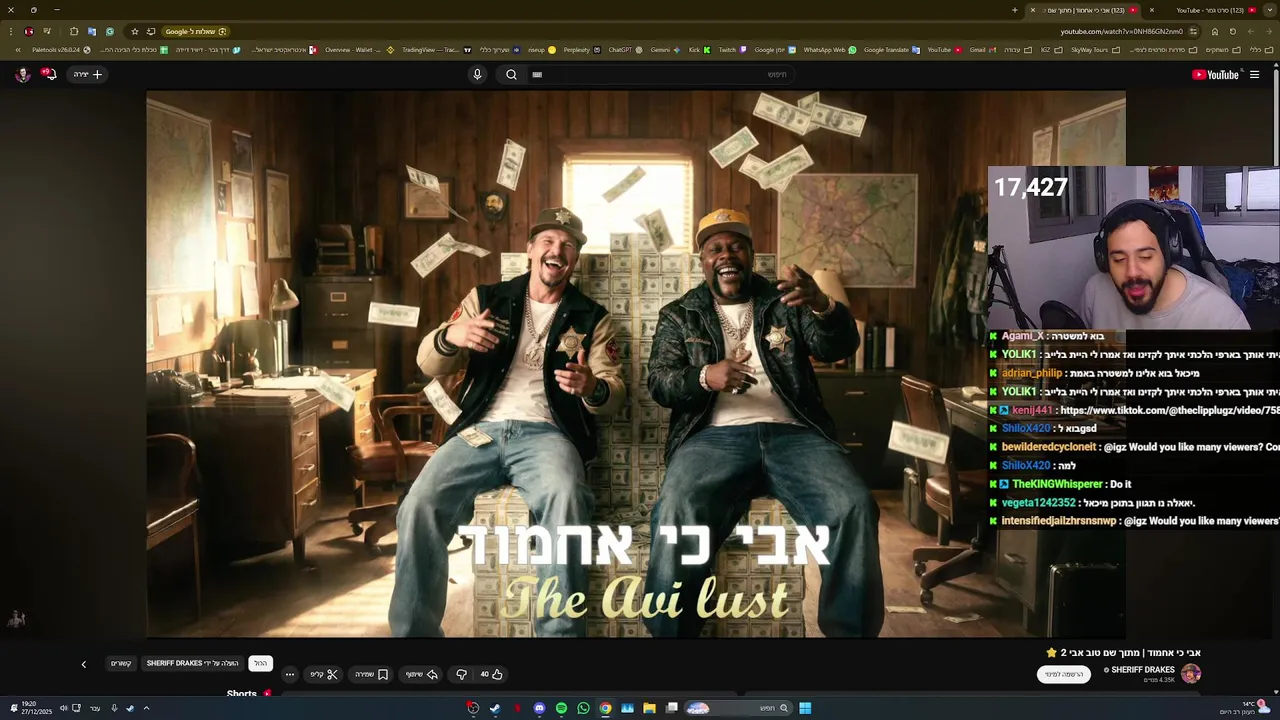1280x720 pixels.
Task: Open the Grammarly extension icon
Action: point(110,31)
